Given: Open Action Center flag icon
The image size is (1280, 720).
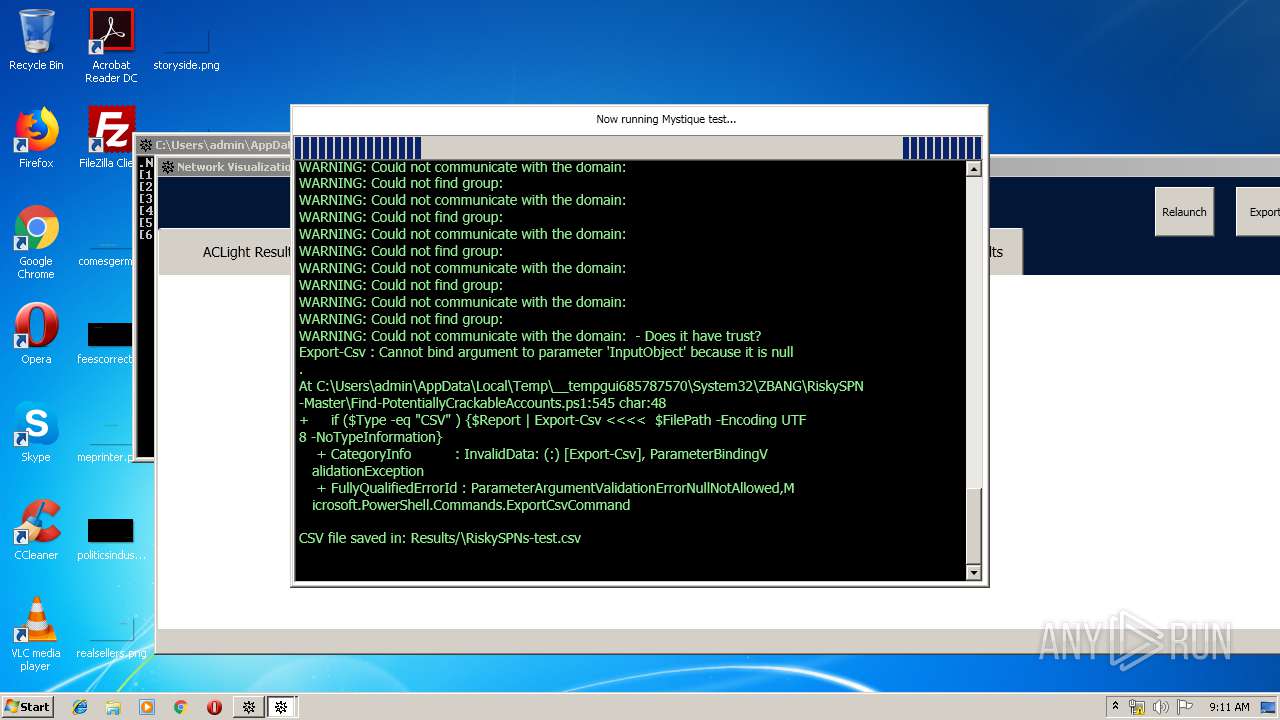Looking at the screenshot, I should tap(1184, 707).
